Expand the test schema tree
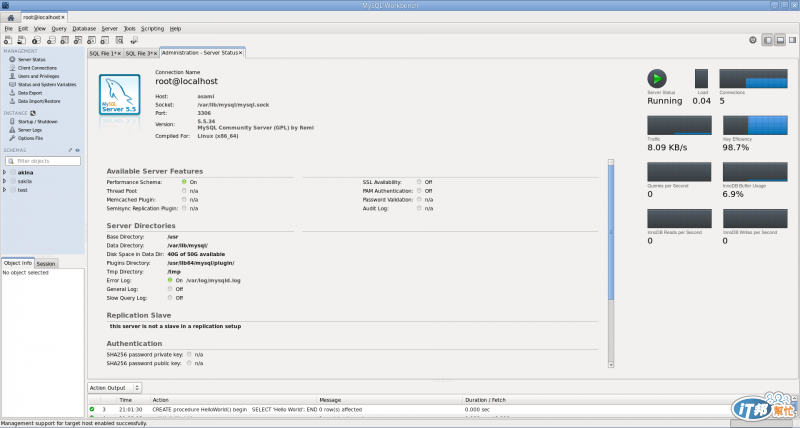 click(x=5, y=190)
